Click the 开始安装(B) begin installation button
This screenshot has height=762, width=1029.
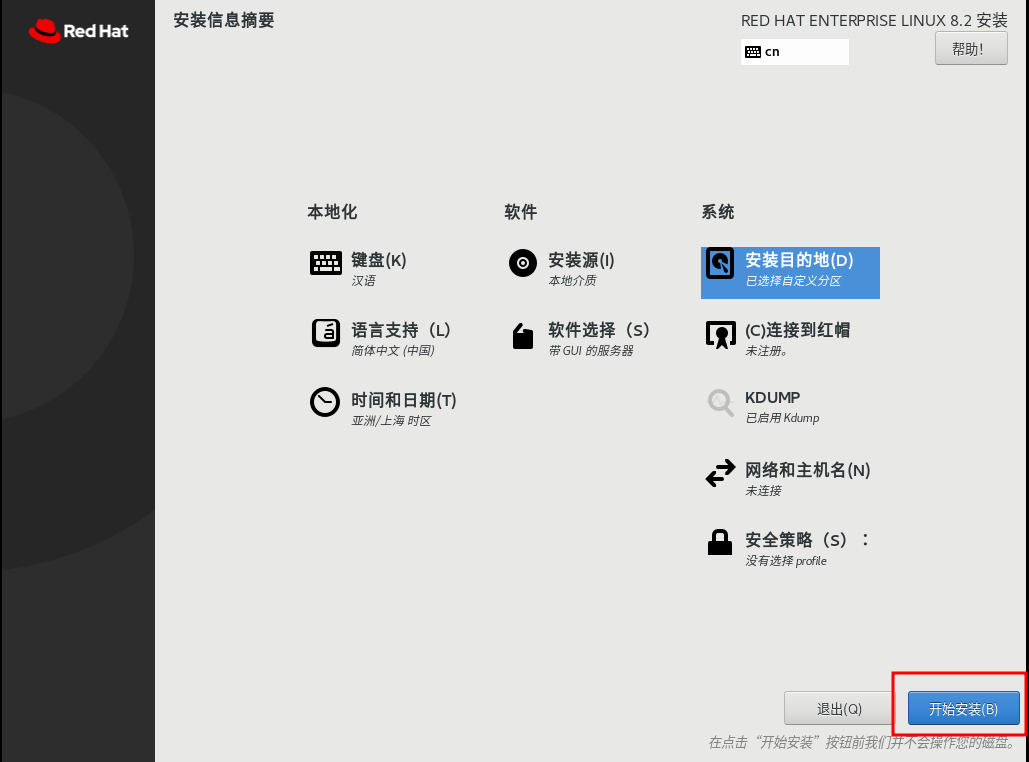(x=963, y=708)
